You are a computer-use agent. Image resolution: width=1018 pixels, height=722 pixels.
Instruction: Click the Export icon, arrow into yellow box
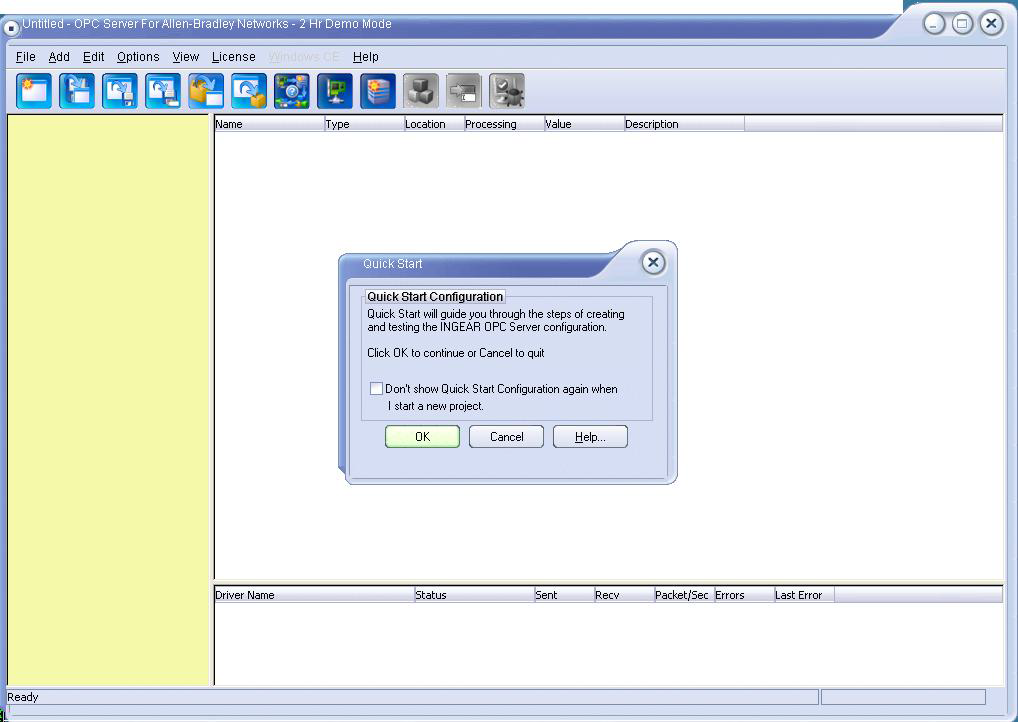tap(249, 91)
